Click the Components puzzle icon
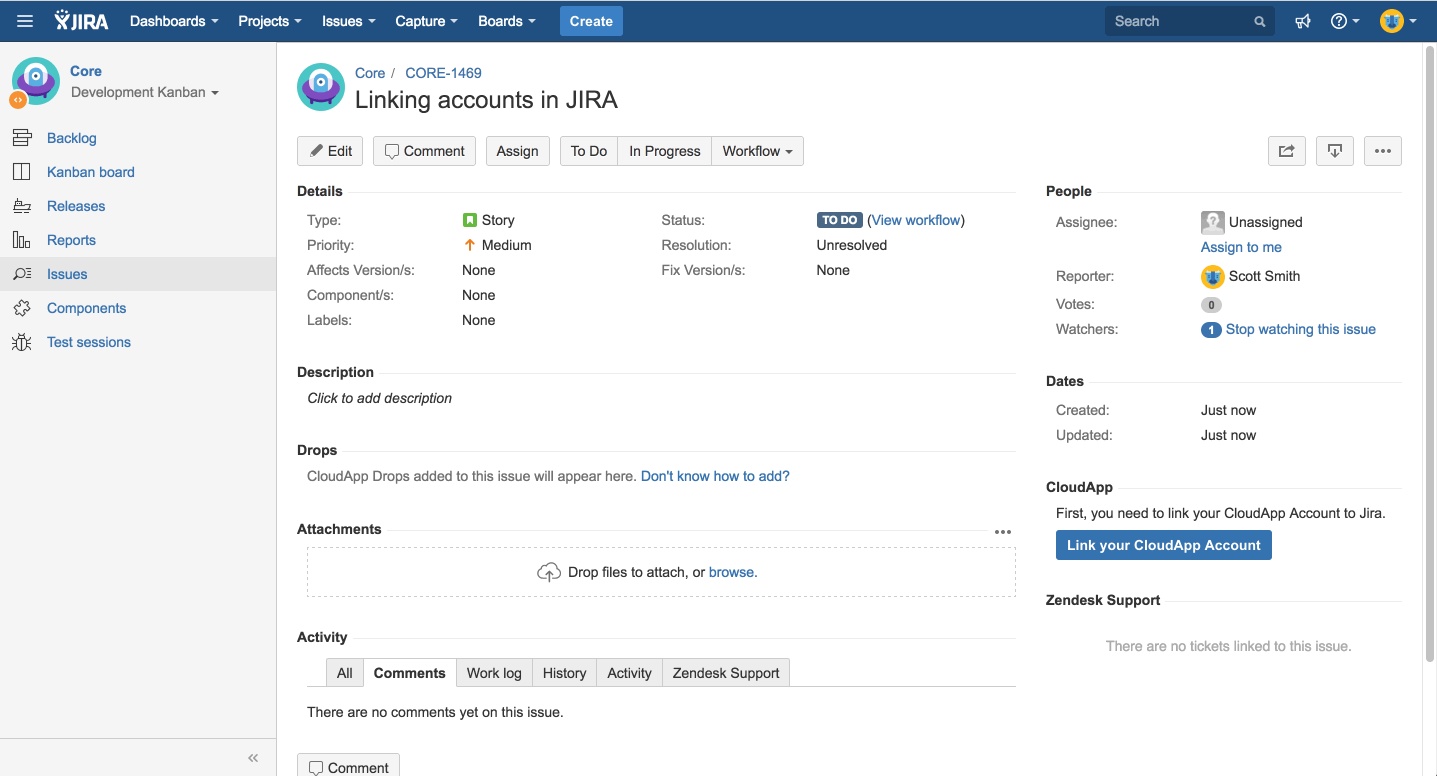 pos(21,308)
